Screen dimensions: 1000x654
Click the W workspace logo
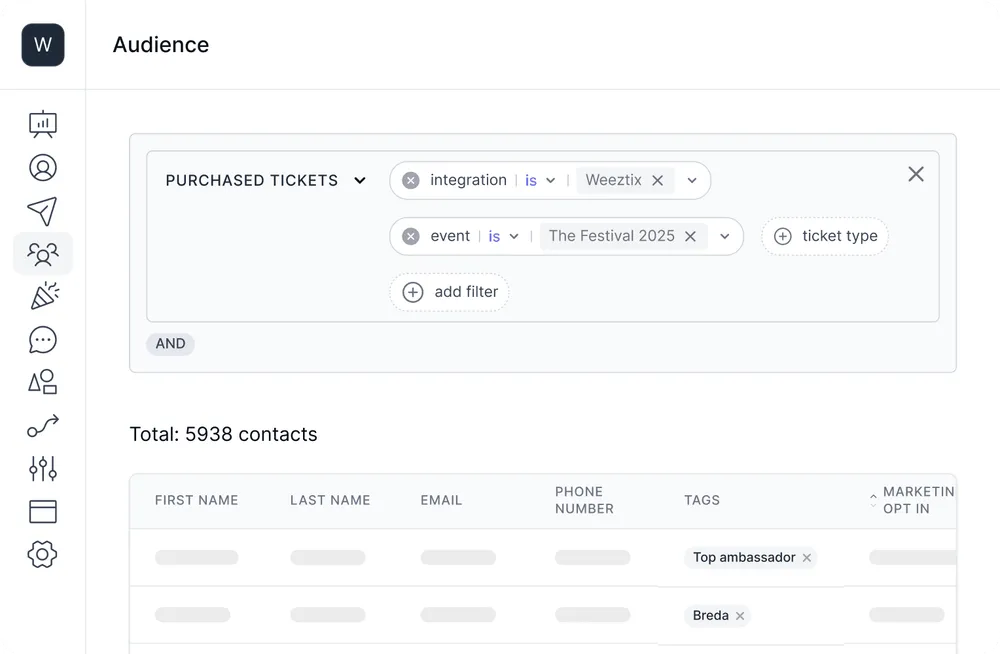(x=43, y=45)
